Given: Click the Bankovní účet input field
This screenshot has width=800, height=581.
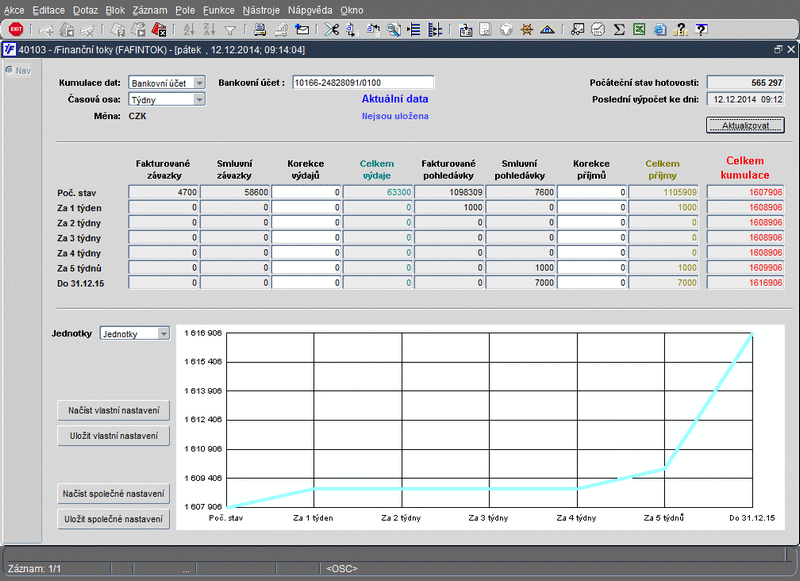Looking at the screenshot, I should (362, 83).
